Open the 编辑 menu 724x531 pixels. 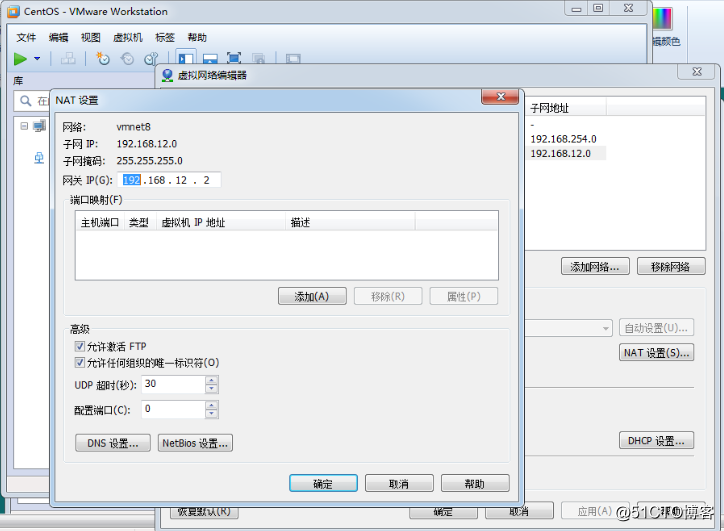(59, 37)
